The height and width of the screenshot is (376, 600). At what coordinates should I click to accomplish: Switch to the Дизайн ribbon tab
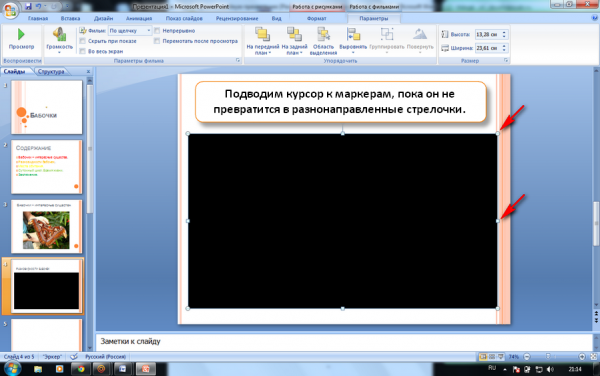coord(103,18)
